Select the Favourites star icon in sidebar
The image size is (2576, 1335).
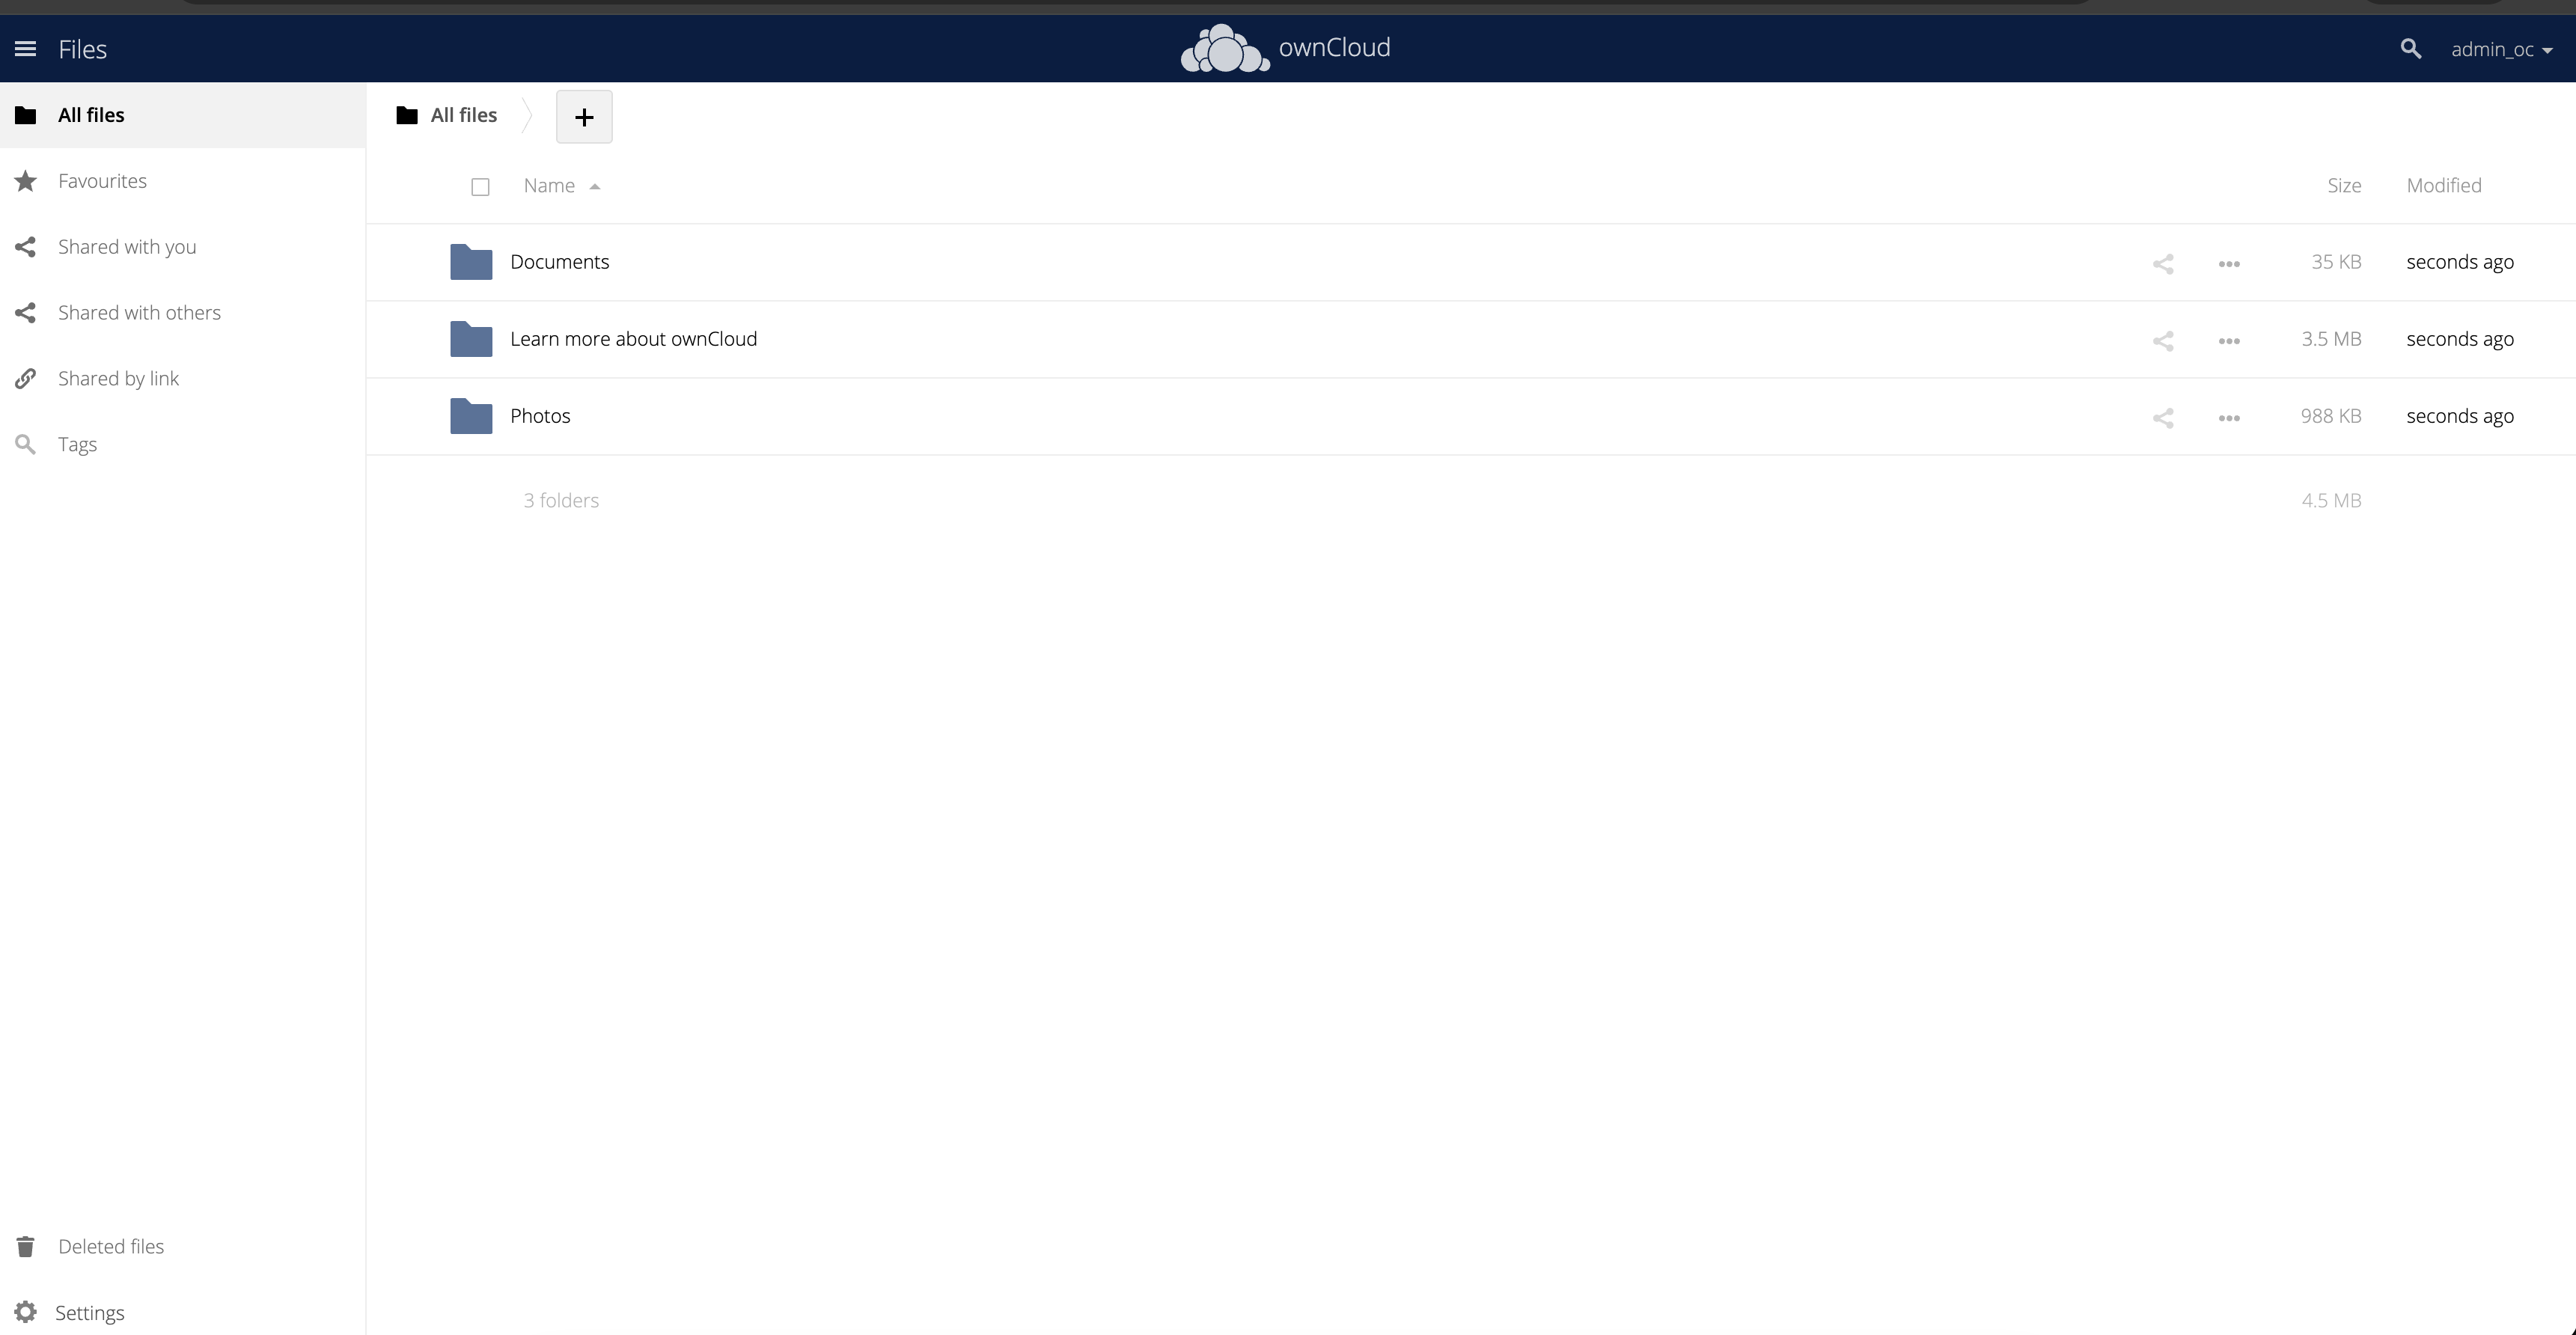pyautogui.click(x=25, y=180)
